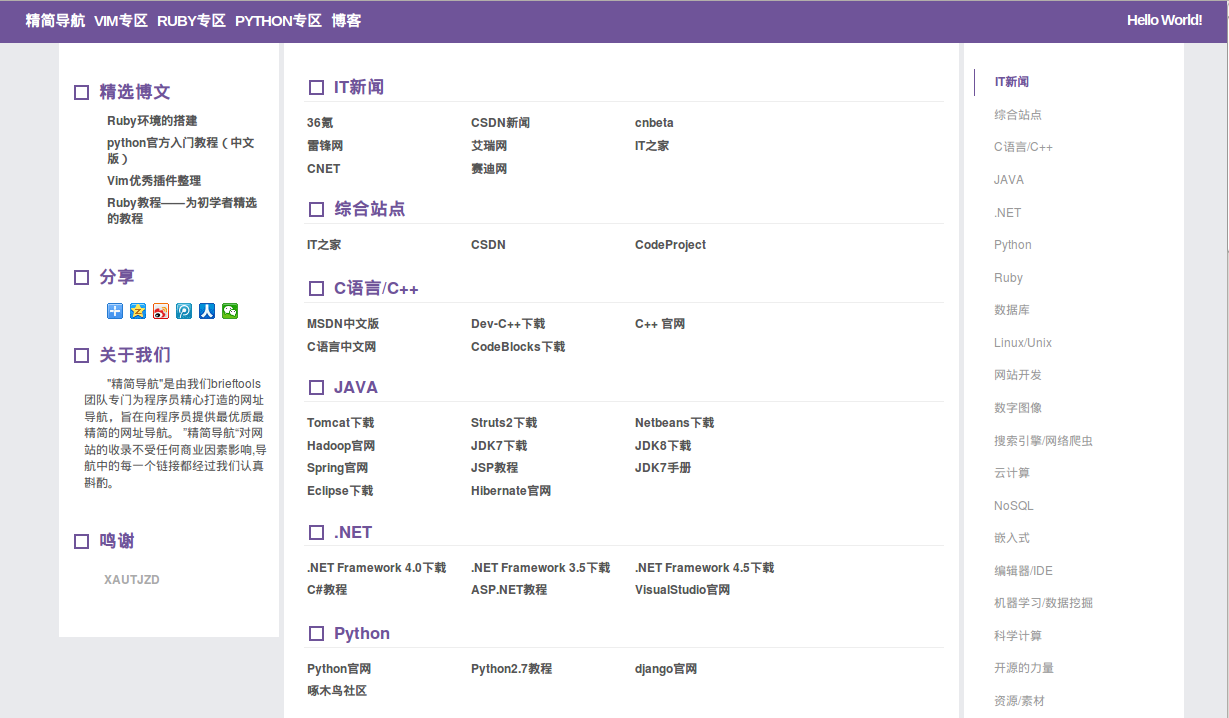The height and width of the screenshot is (718, 1229).
Task: Open the CodeProject link
Action: tap(671, 245)
